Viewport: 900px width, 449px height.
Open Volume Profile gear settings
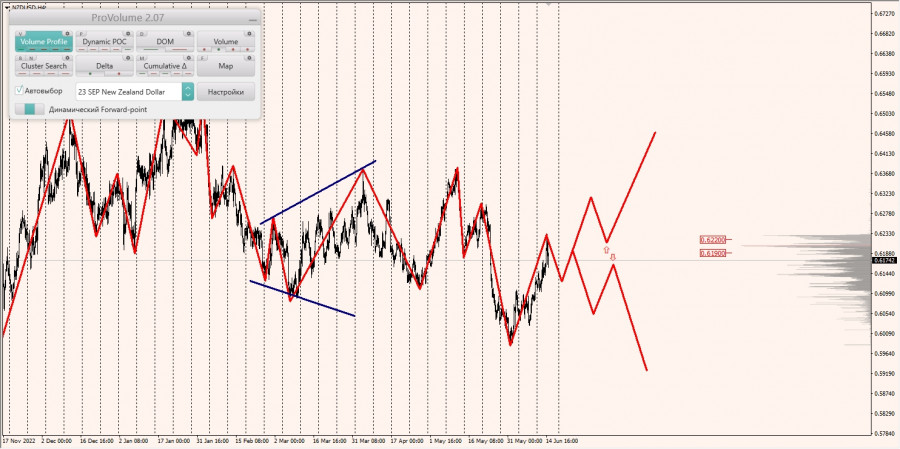(x=67, y=34)
